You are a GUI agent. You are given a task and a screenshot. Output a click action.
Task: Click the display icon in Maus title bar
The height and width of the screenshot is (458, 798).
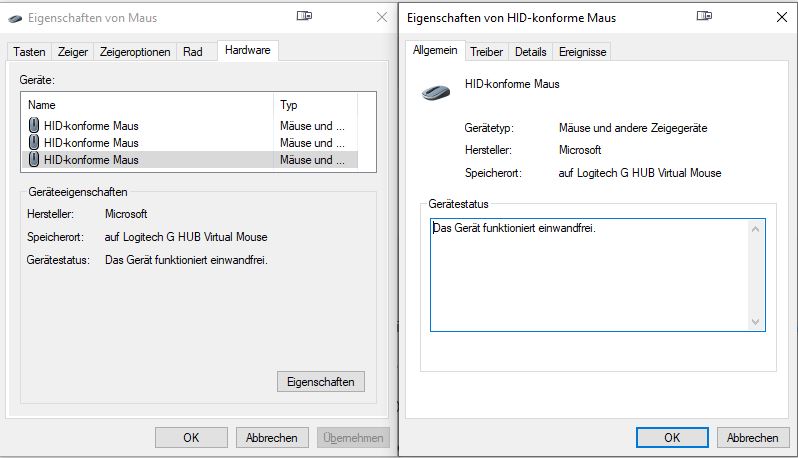coord(304,16)
